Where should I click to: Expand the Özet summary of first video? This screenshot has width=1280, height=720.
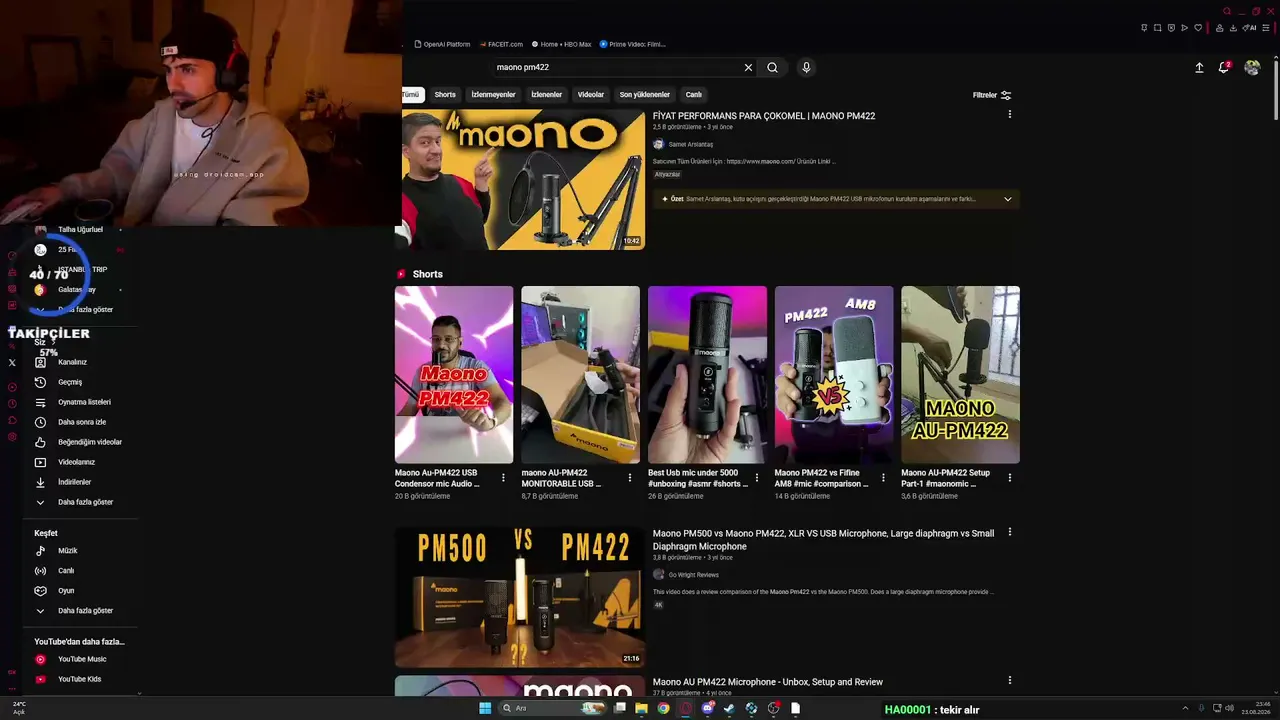[1007, 199]
